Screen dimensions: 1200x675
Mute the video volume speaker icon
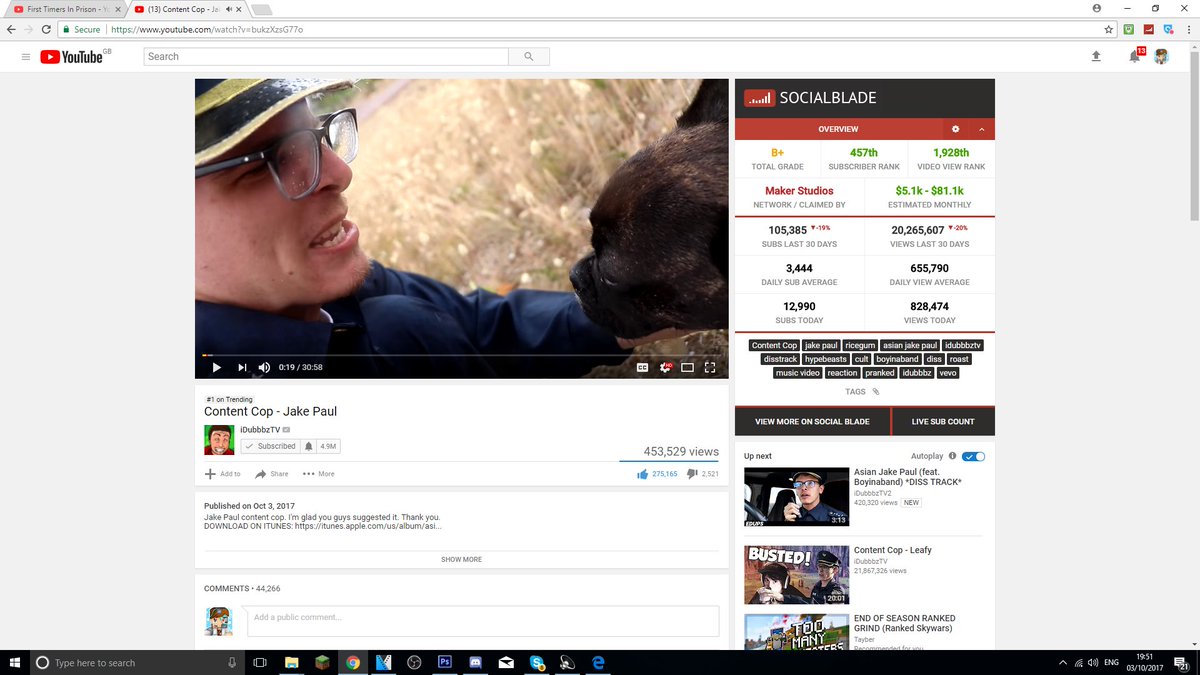pyautogui.click(x=264, y=367)
